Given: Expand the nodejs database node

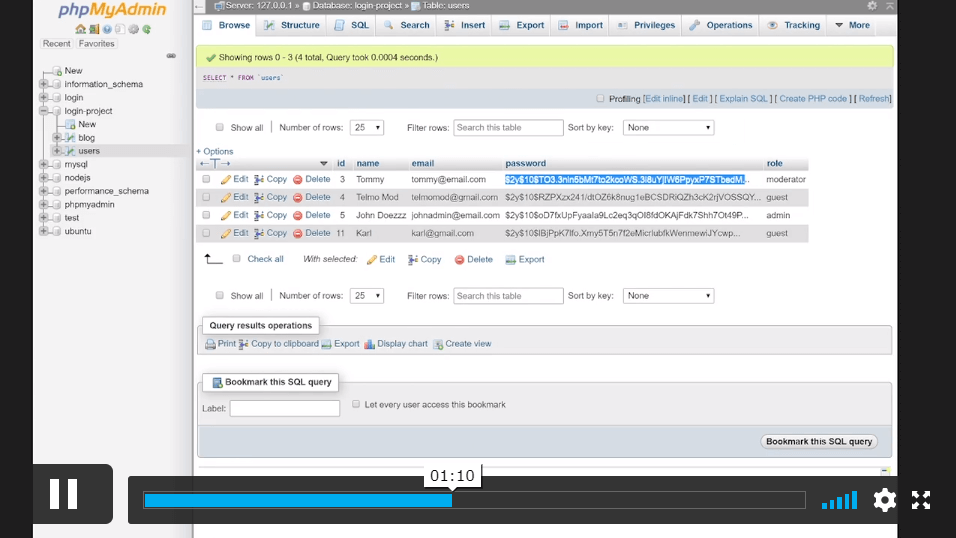Looking at the screenshot, I should point(43,178).
